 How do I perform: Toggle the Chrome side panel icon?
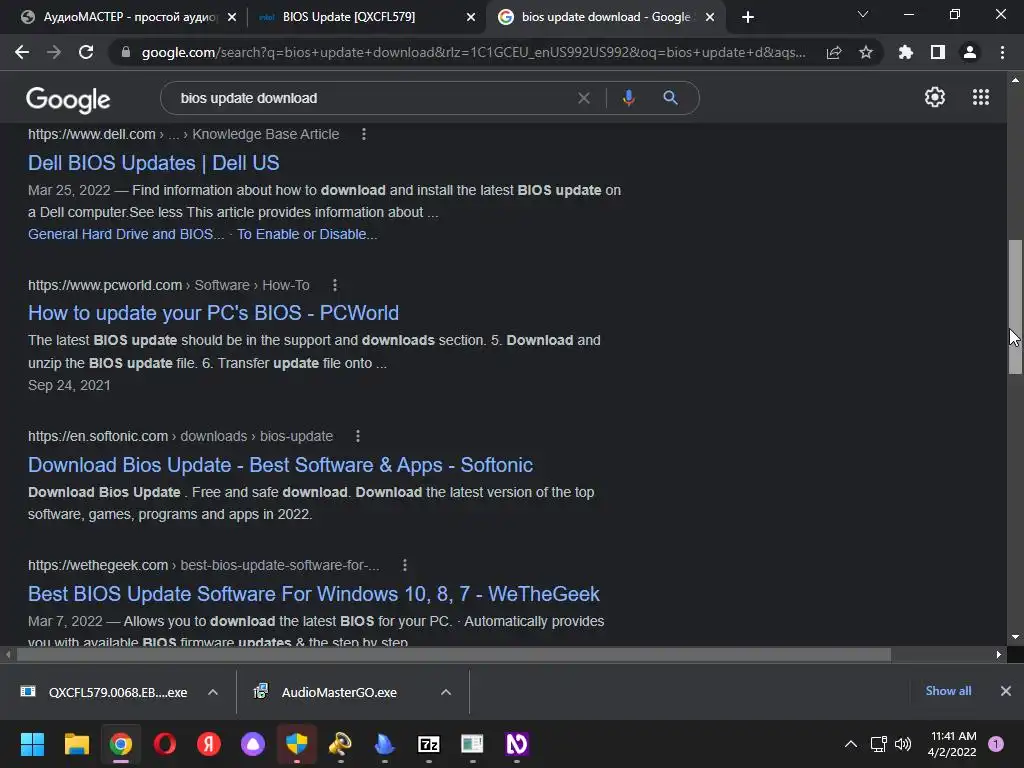(x=938, y=52)
